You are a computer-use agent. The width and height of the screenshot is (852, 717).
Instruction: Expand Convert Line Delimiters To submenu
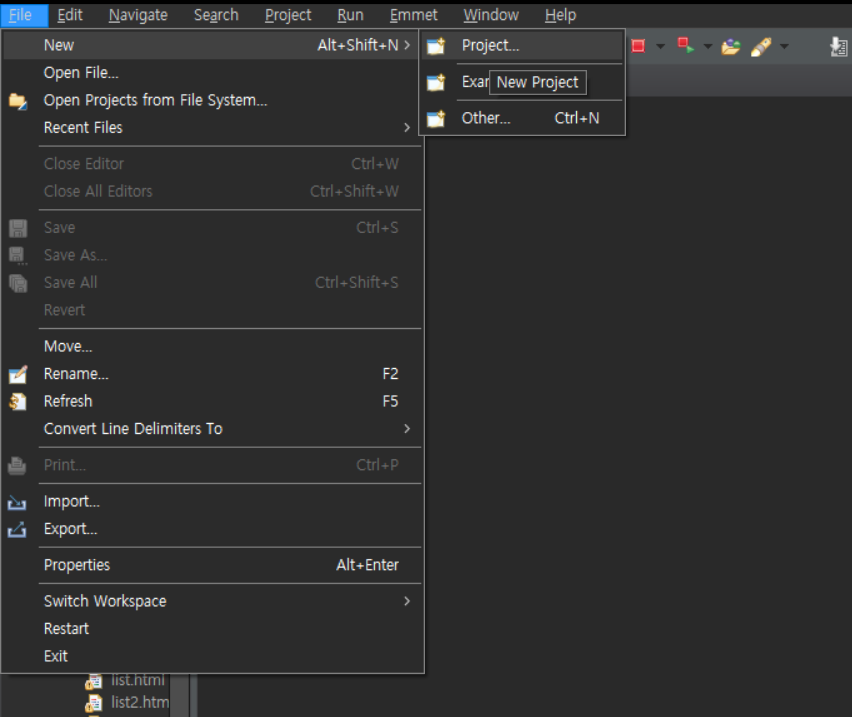point(407,429)
